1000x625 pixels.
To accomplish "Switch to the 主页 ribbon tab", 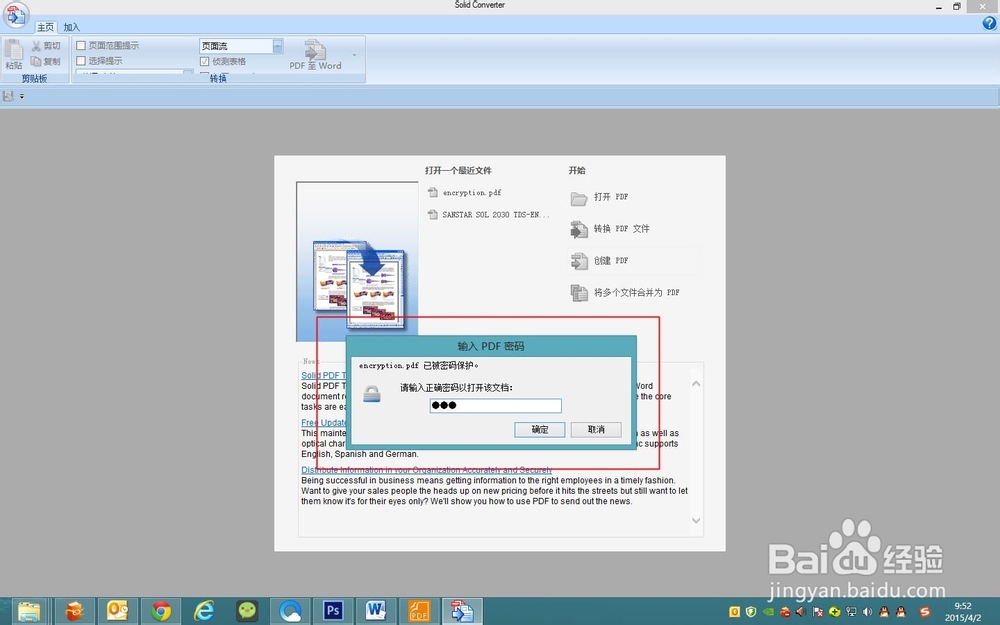I will tap(45, 27).
